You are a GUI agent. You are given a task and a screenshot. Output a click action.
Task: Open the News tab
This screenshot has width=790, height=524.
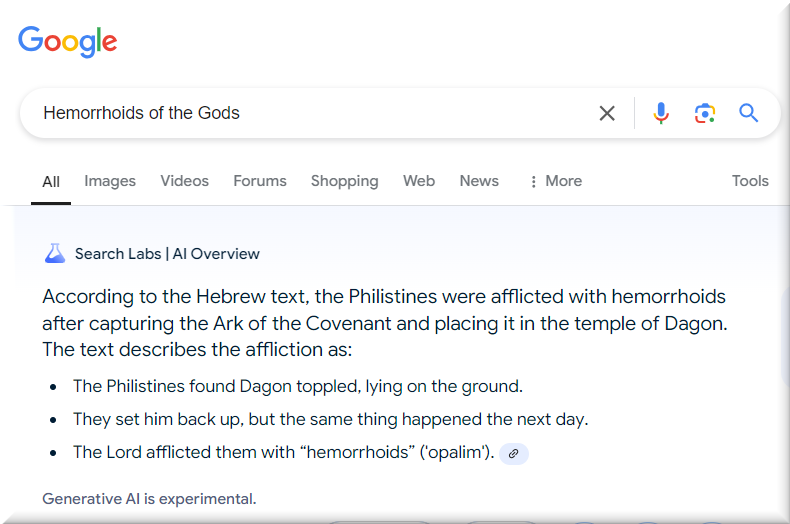coord(479,181)
